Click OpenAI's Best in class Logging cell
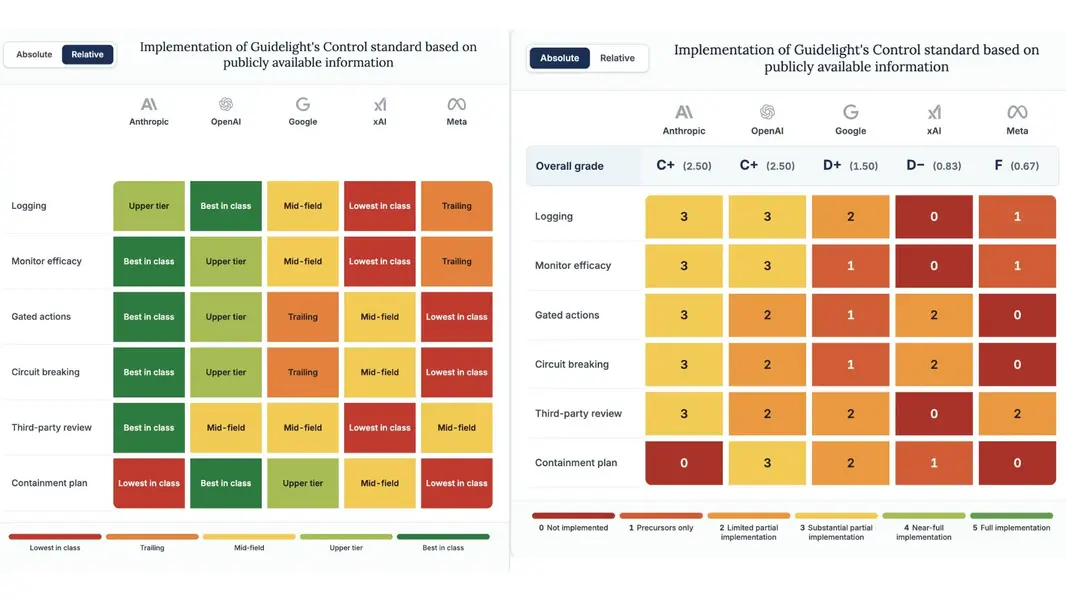 [x=226, y=206]
